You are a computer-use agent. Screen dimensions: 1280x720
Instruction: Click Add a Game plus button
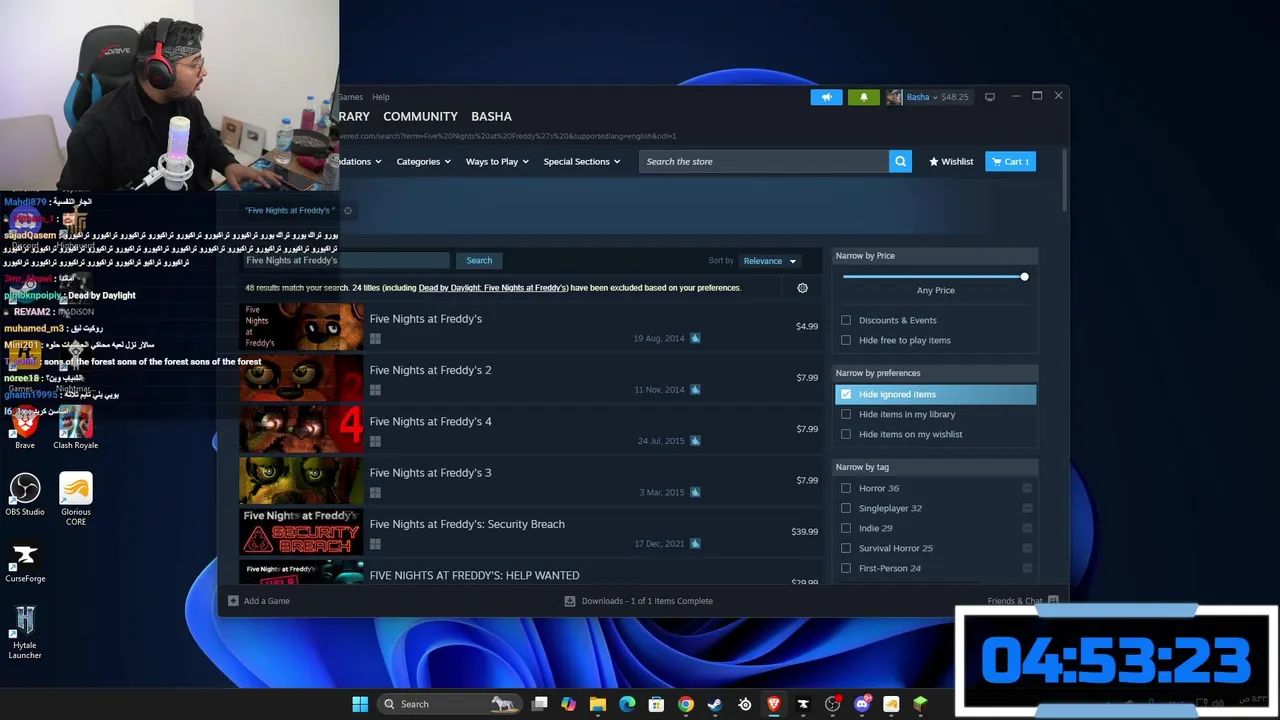tap(233, 601)
